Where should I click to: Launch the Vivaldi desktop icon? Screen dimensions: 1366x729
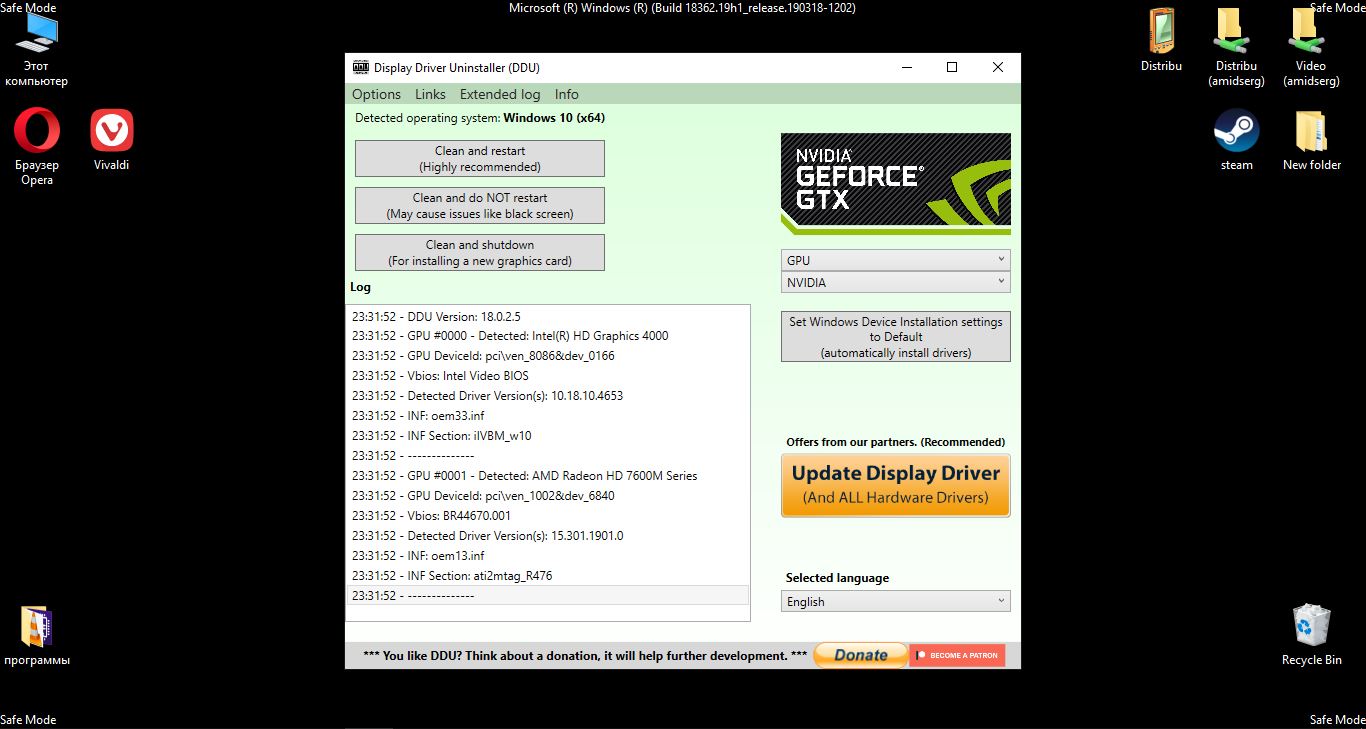(111, 140)
